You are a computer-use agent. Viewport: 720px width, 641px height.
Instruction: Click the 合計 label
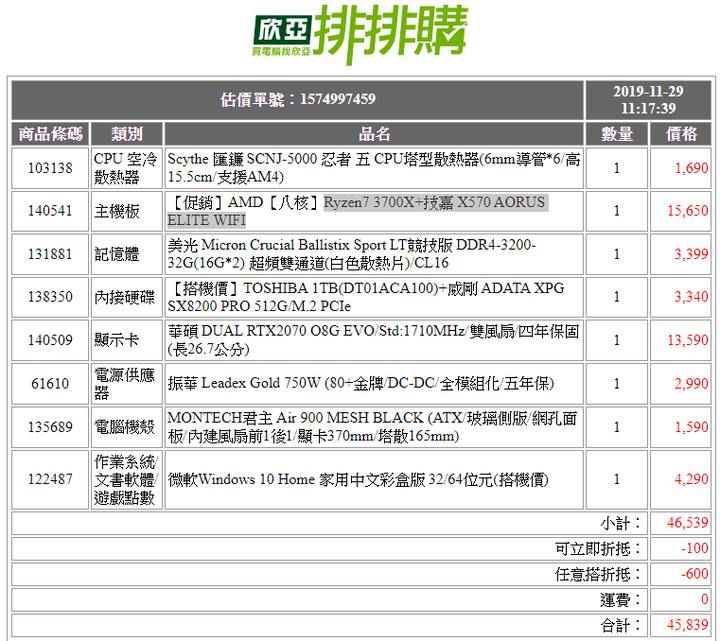pos(621,625)
